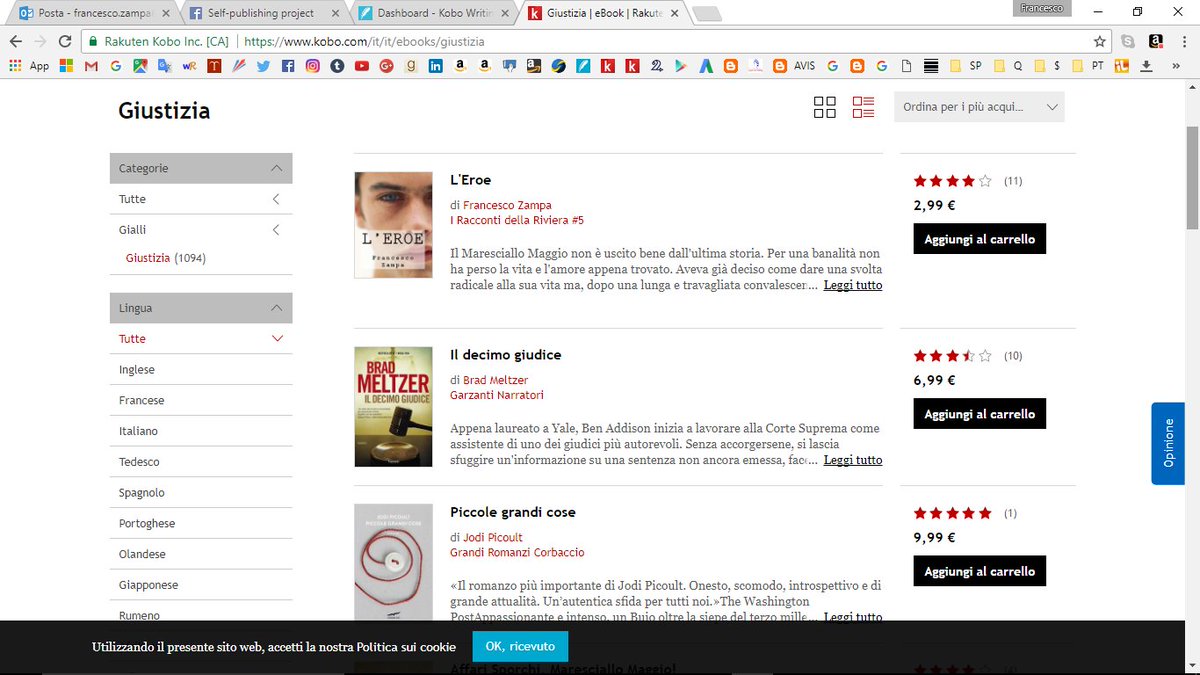Open the SP bookmarks folder
This screenshot has height=675, width=1200.
(x=966, y=66)
